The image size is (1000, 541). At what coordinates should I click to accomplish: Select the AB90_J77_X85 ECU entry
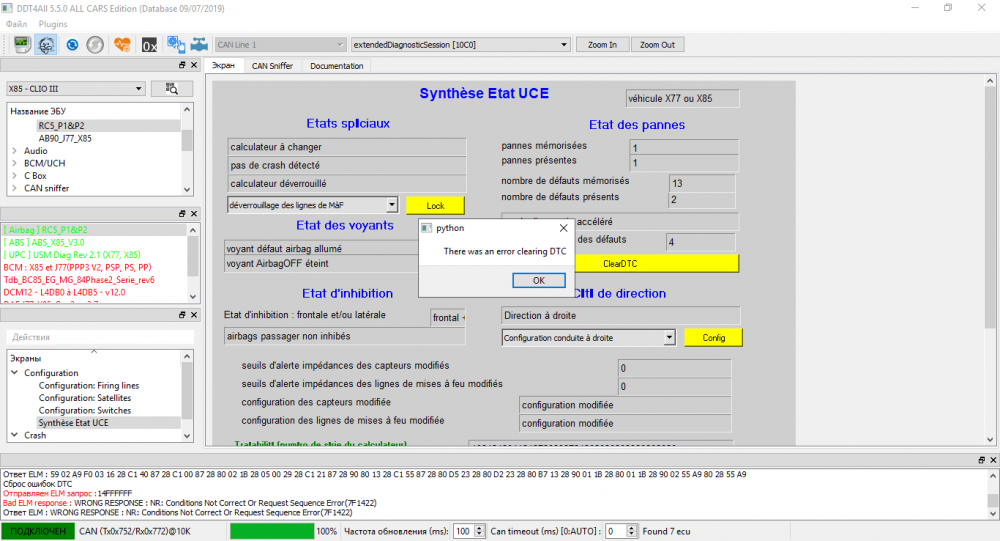65,138
